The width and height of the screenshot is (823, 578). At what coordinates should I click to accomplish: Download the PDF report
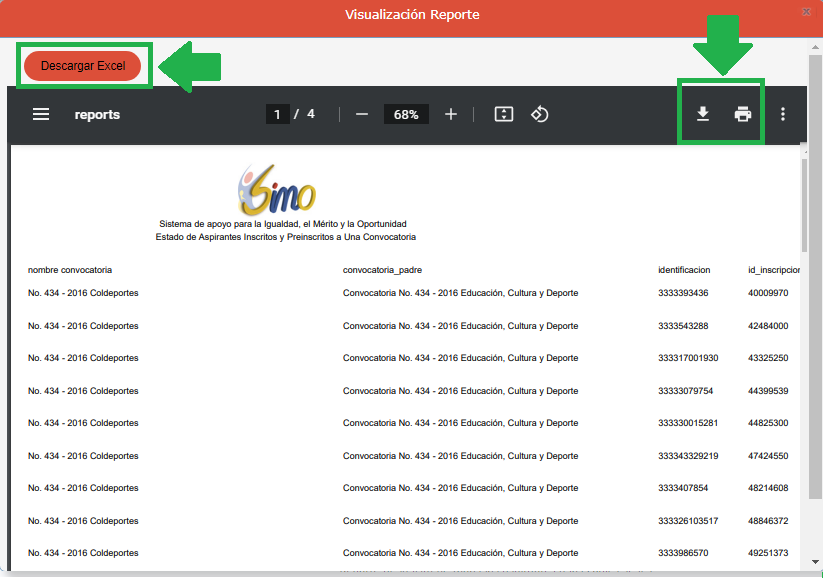point(703,114)
